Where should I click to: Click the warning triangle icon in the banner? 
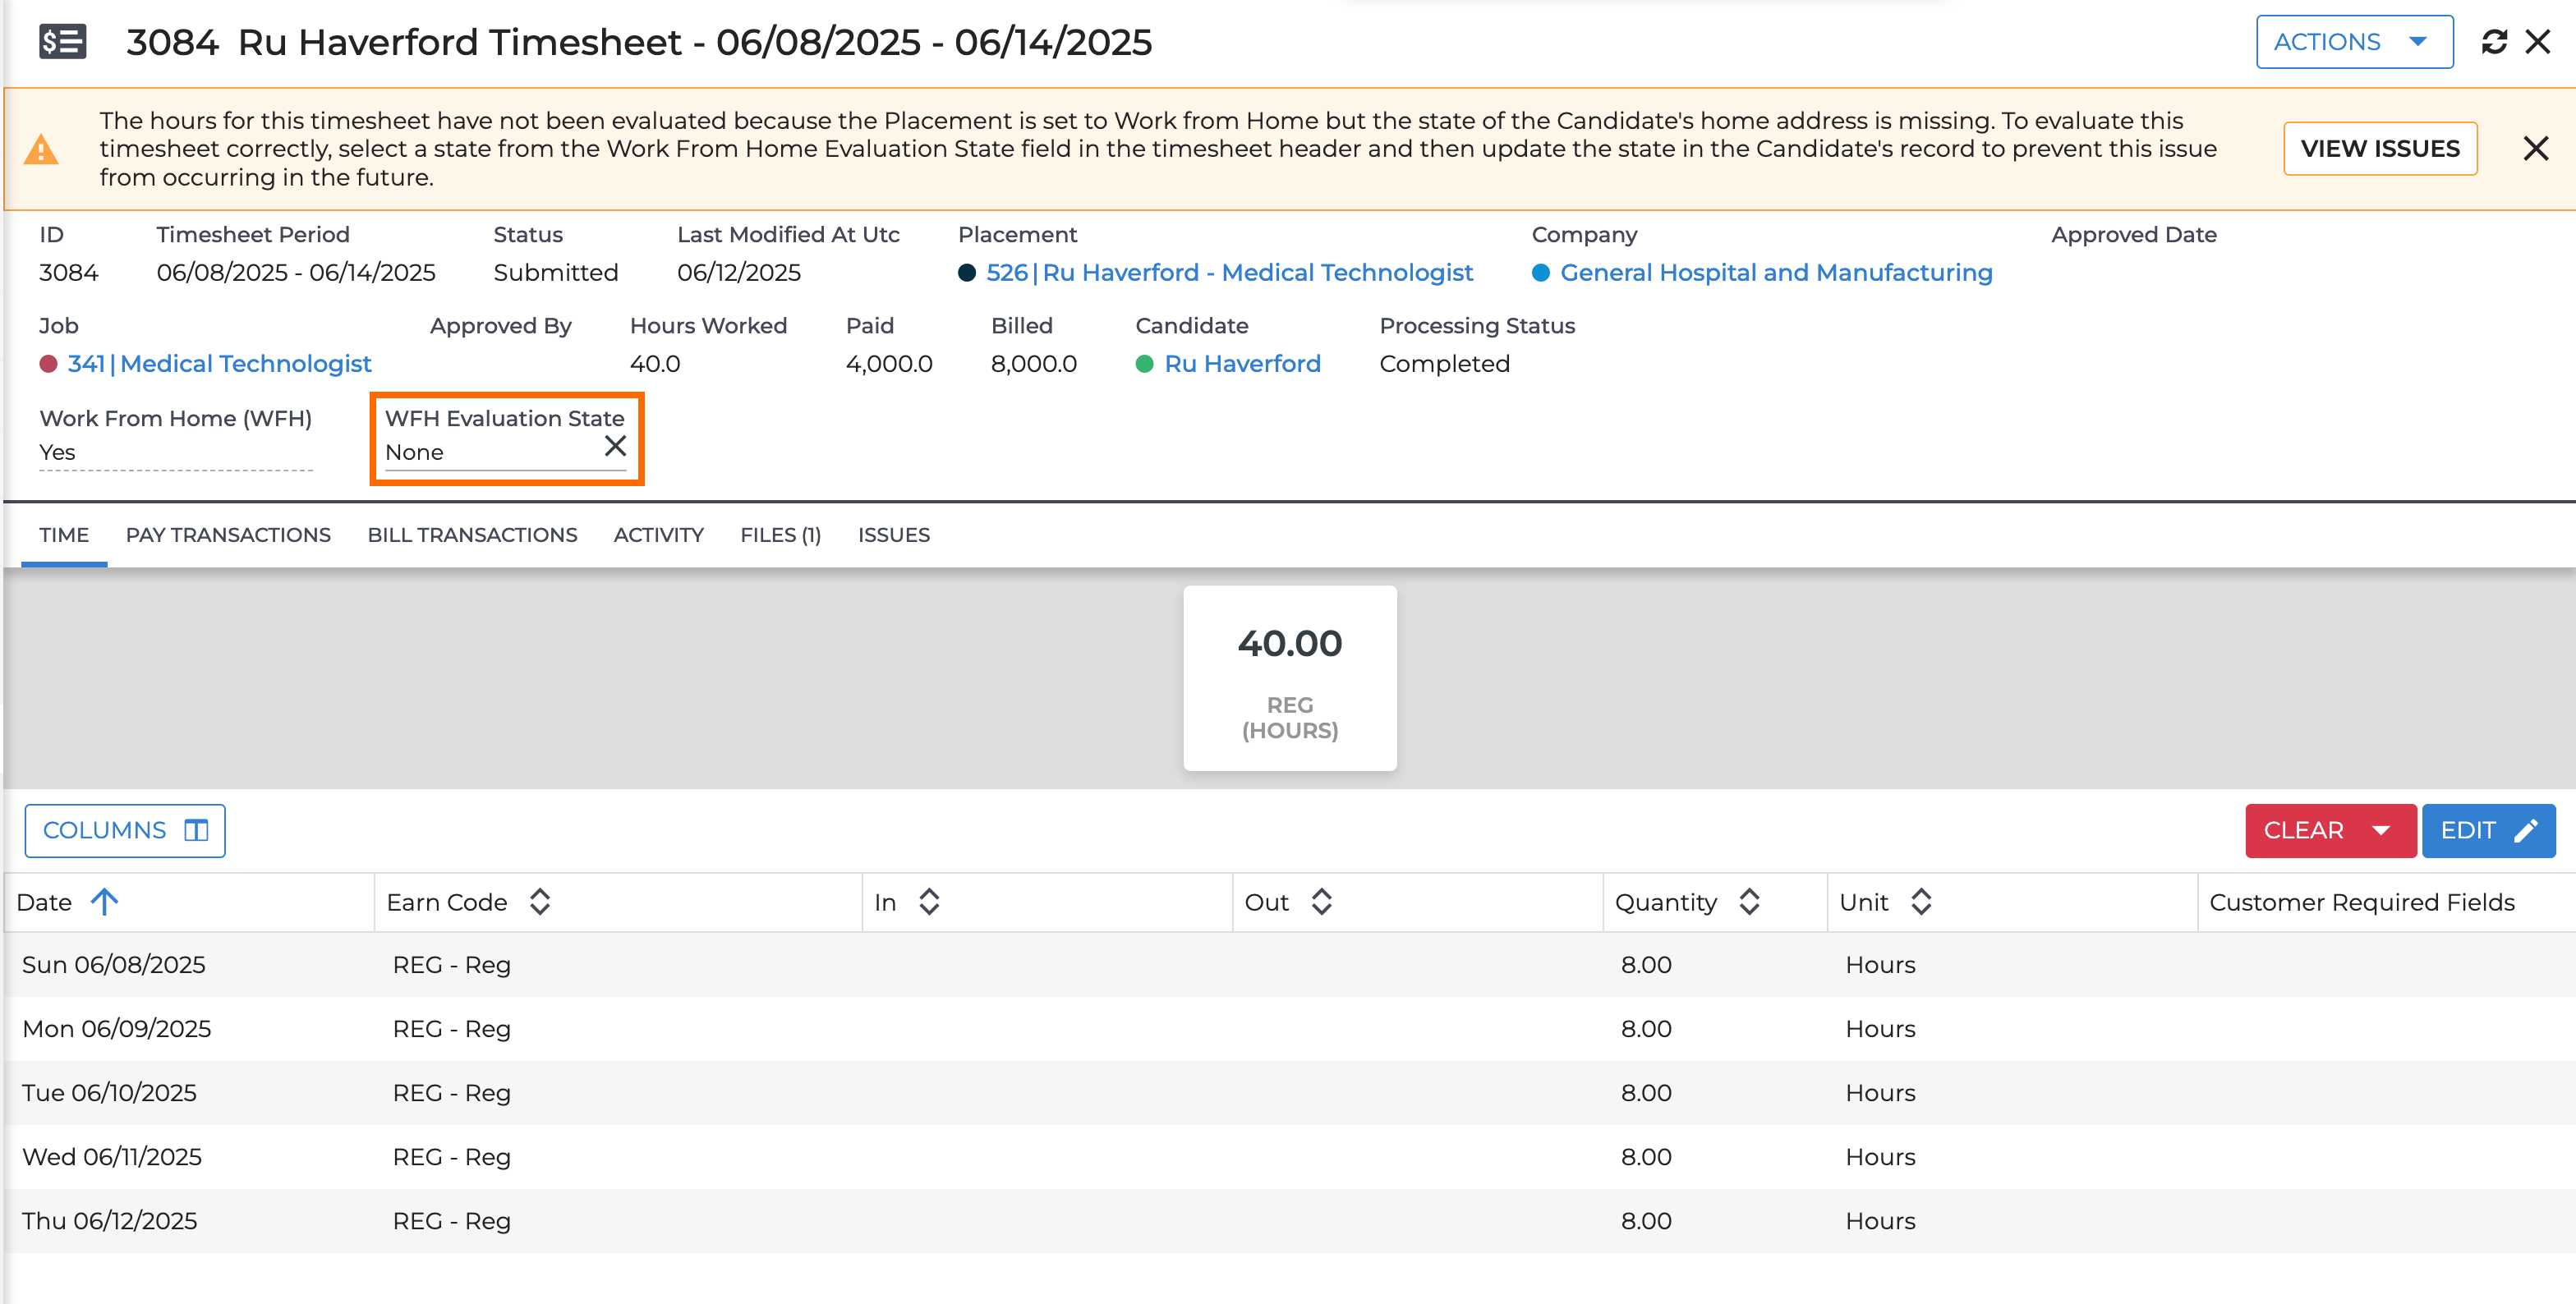point(40,150)
